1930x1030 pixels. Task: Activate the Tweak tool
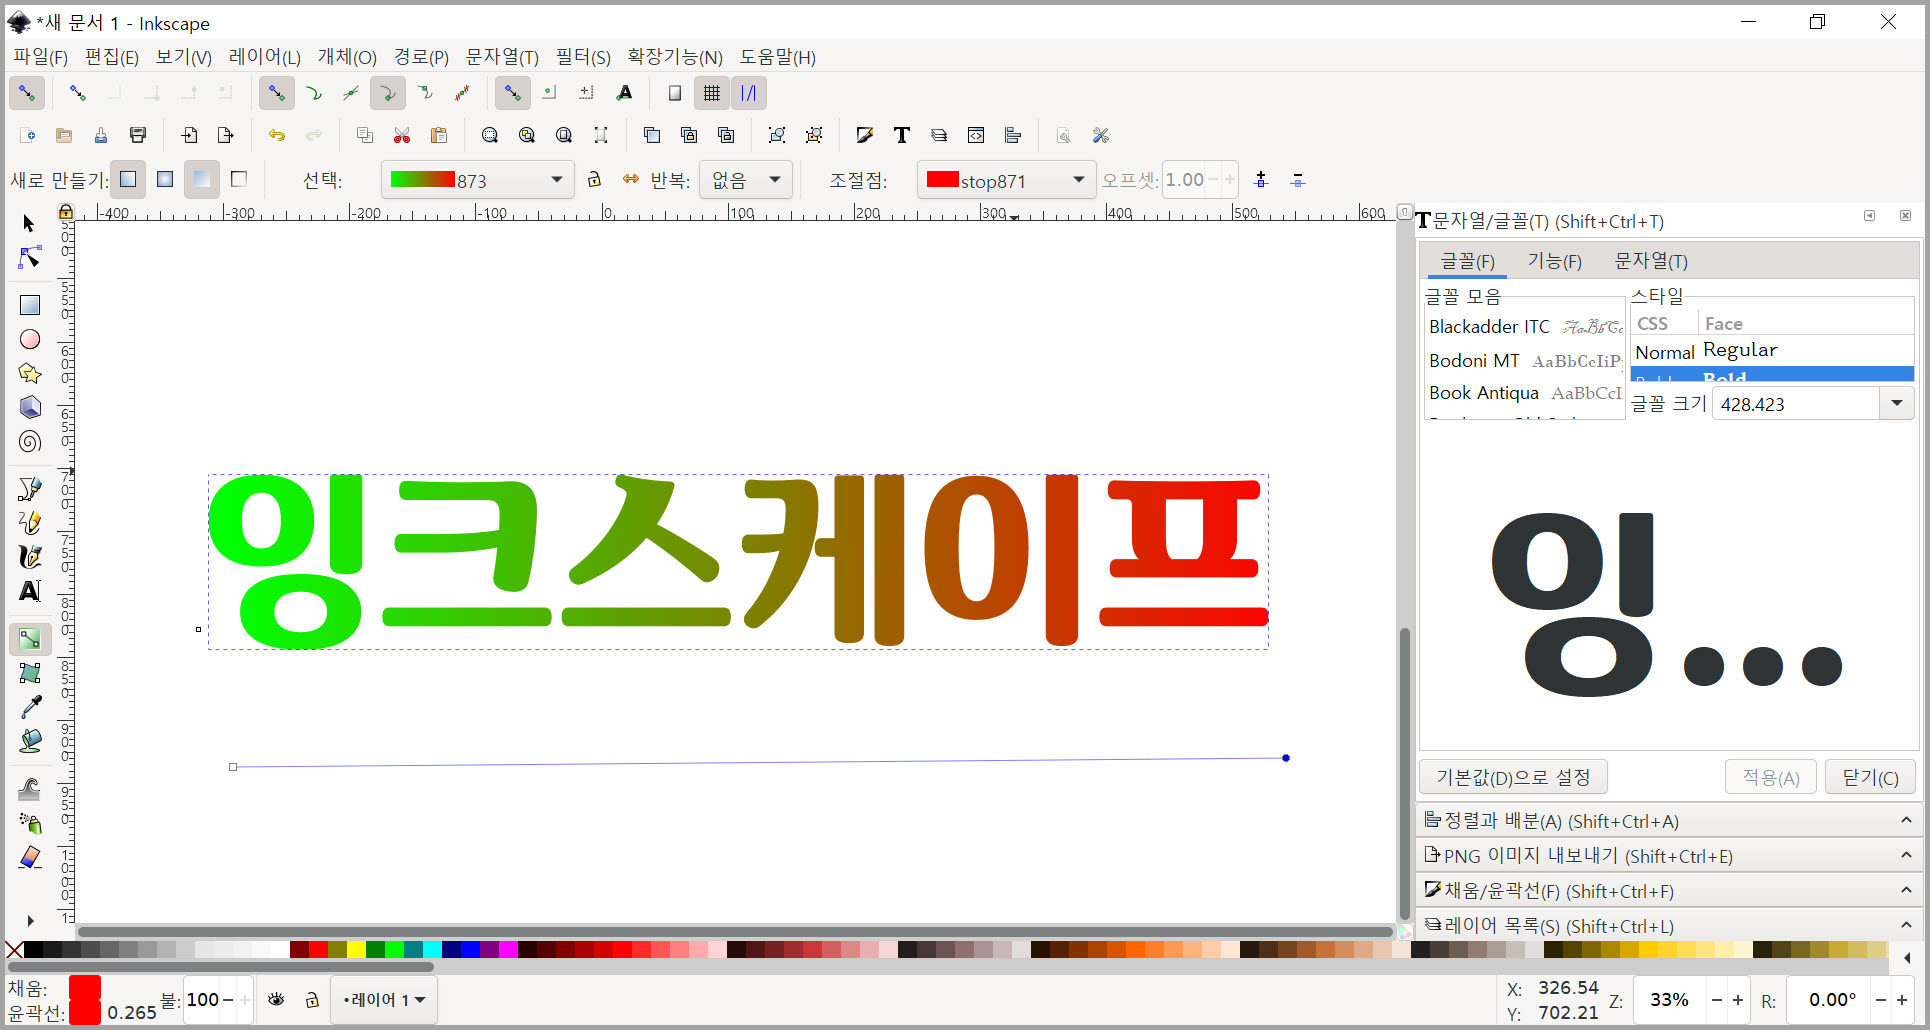[30, 789]
